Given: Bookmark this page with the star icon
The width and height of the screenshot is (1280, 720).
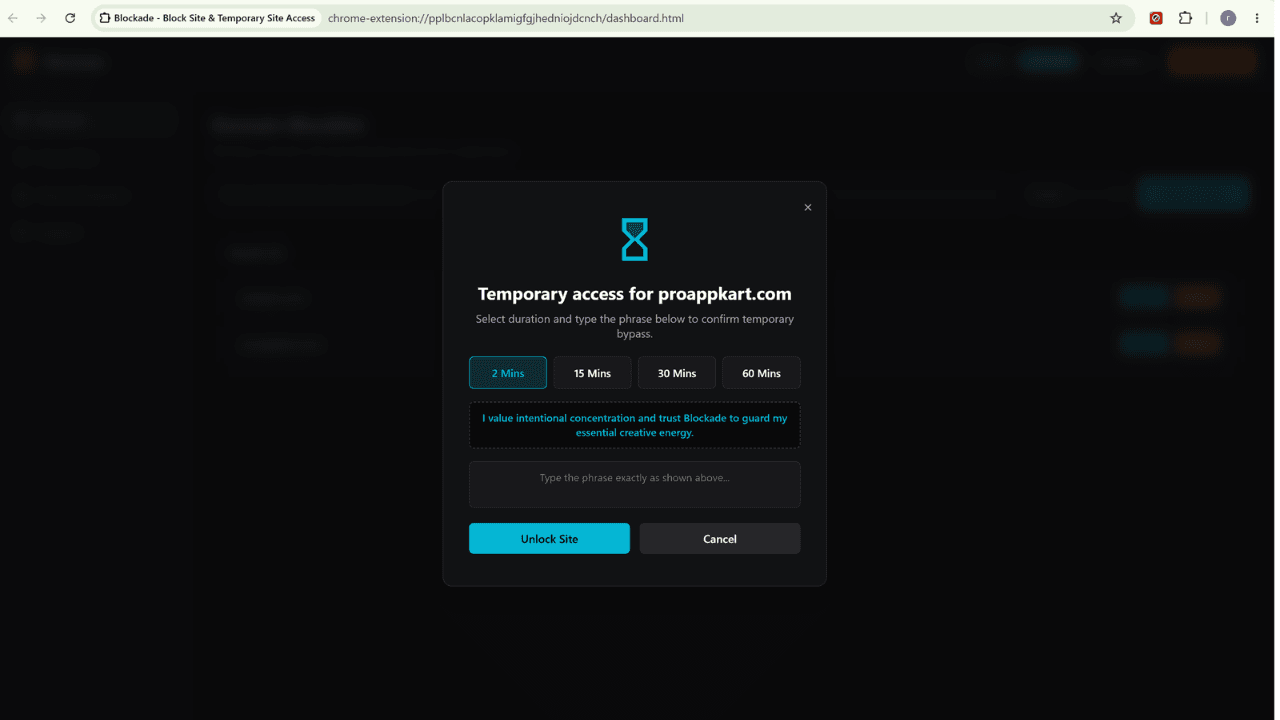Looking at the screenshot, I should pos(1116,18).
